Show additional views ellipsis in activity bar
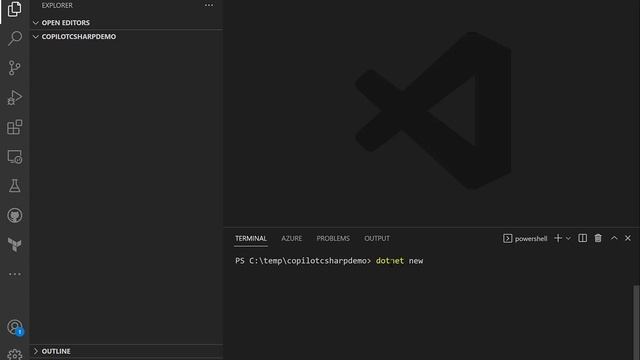Image resolution: width=640 pixels, height=360 pixels. click(x=15, y=274)
